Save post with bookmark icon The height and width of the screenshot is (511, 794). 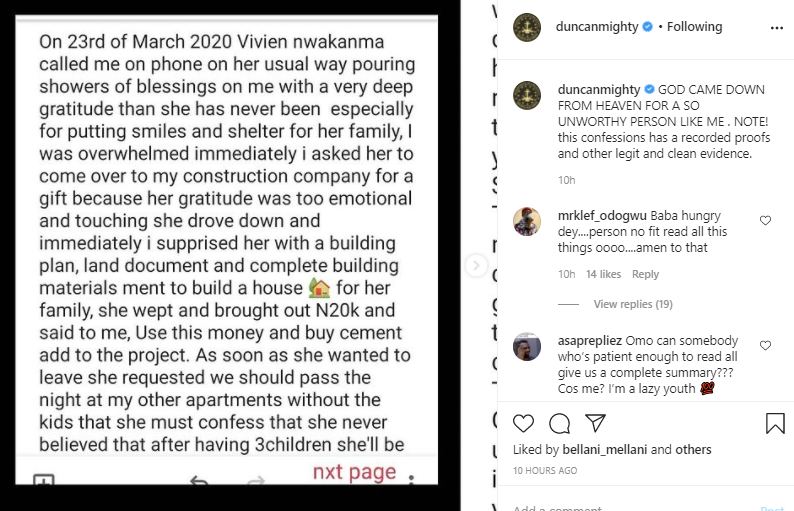pos(775,423)
